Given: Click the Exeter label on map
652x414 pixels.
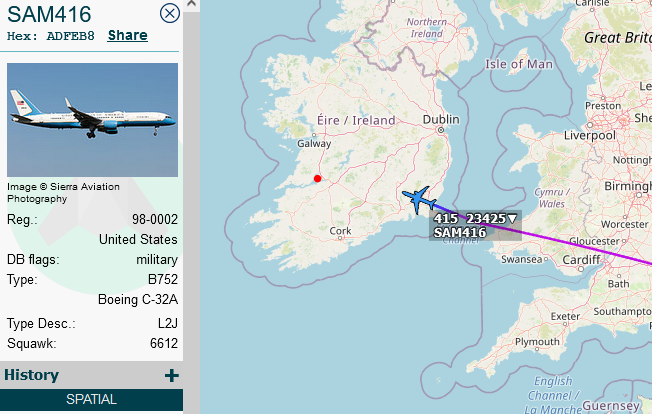Looking at the screenshot, I should point(565,317).
